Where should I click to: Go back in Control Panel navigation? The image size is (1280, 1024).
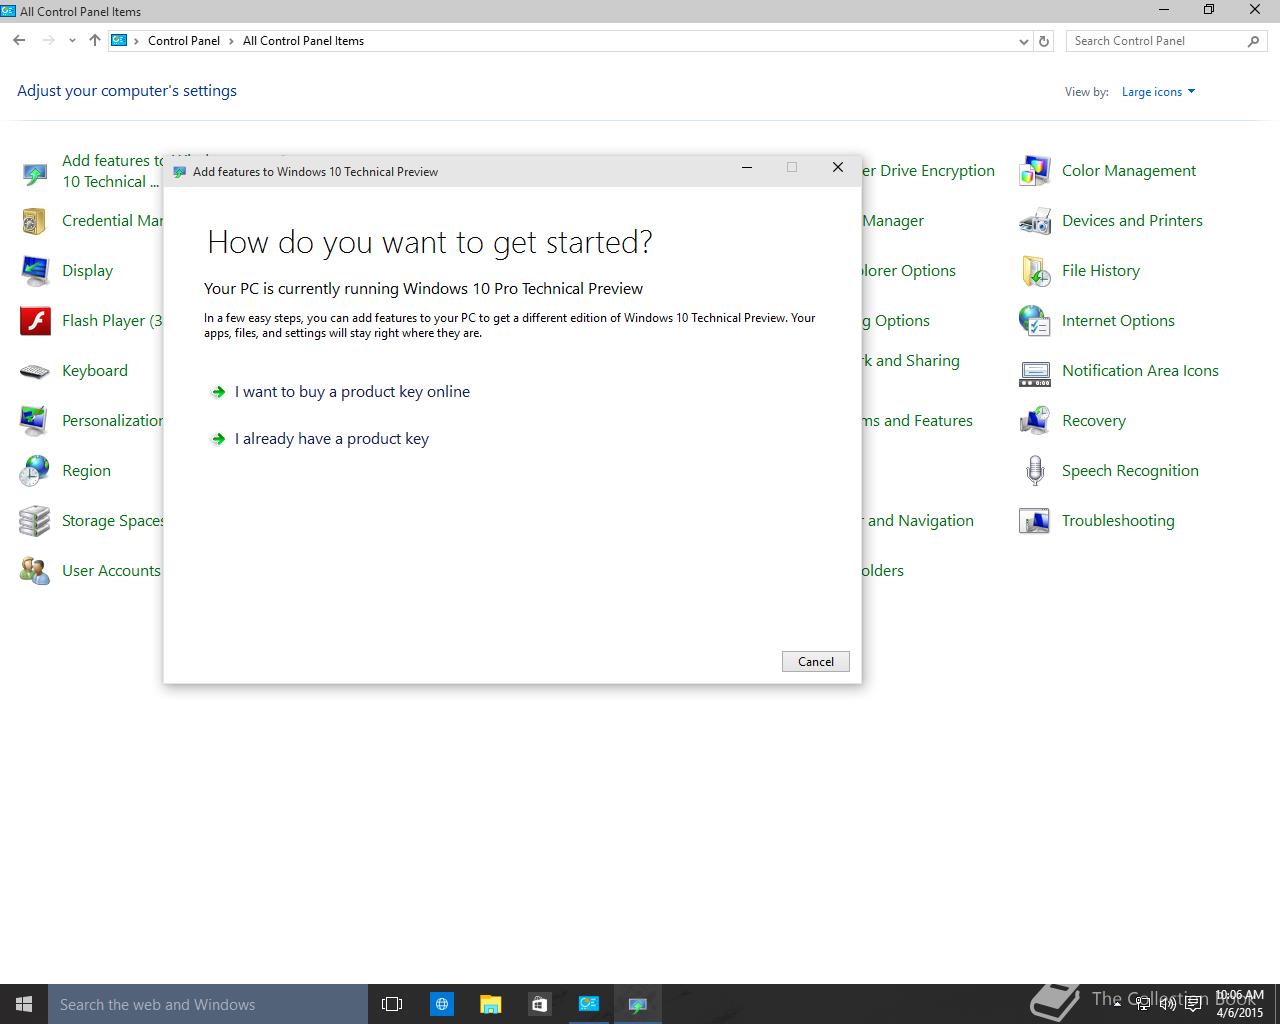click(x=19, y=41)
